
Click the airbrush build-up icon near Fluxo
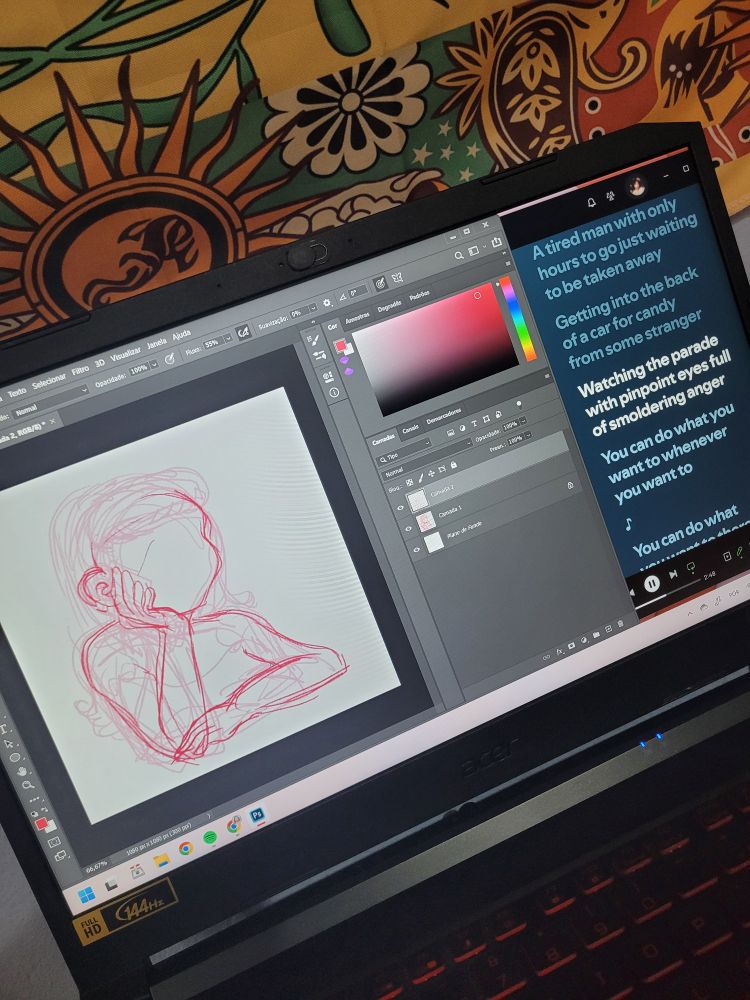point(243,332)
